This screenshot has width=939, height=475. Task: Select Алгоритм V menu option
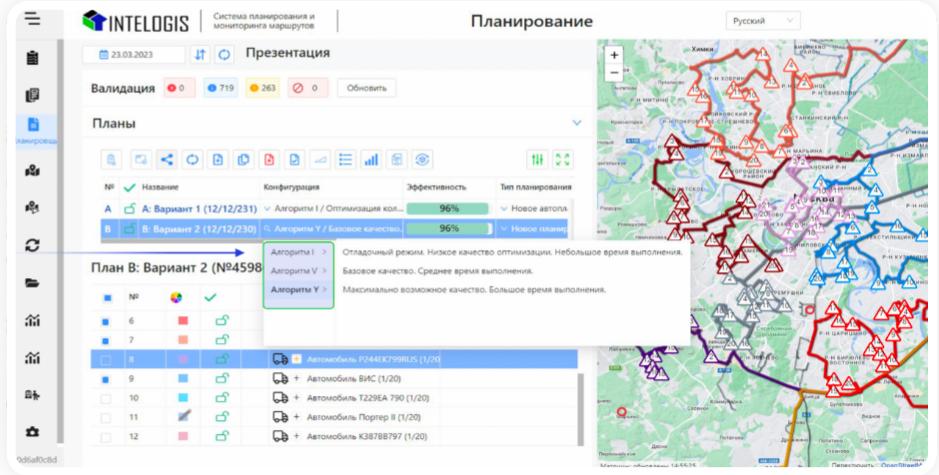click(x=298, y=271)
